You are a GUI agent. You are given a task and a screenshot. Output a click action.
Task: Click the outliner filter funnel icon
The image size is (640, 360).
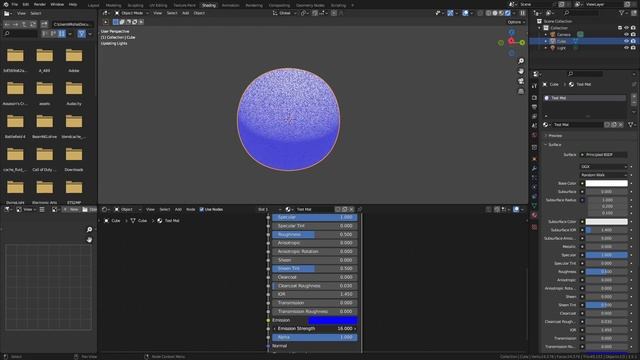pos(622,13)
